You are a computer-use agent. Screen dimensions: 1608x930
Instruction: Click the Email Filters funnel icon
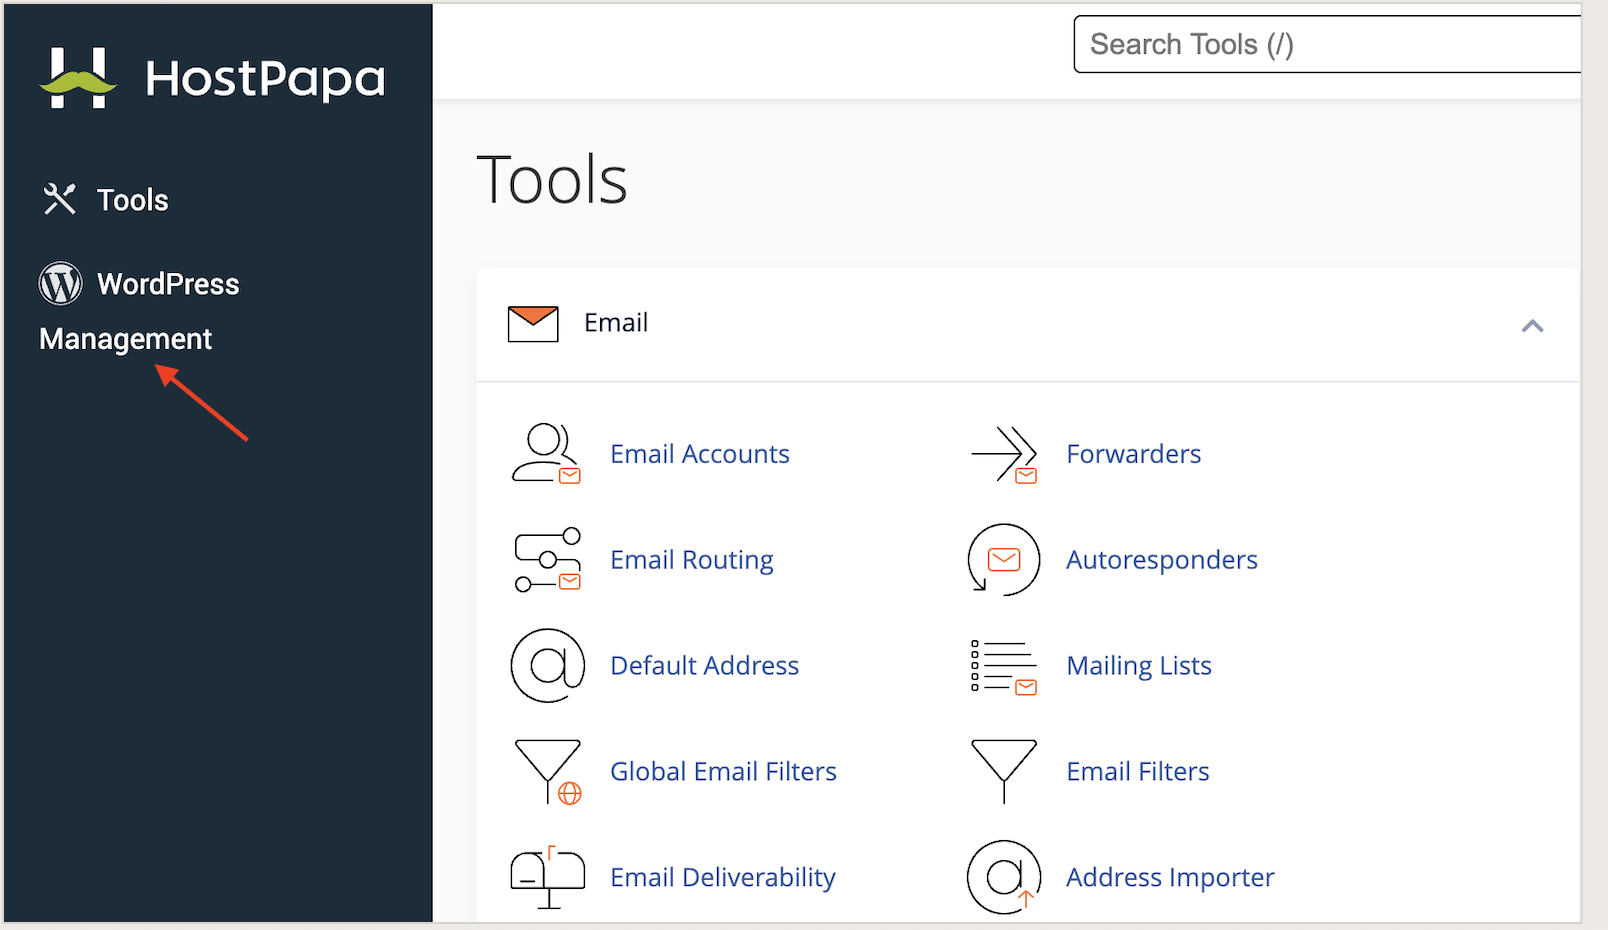click(1004, 772)
